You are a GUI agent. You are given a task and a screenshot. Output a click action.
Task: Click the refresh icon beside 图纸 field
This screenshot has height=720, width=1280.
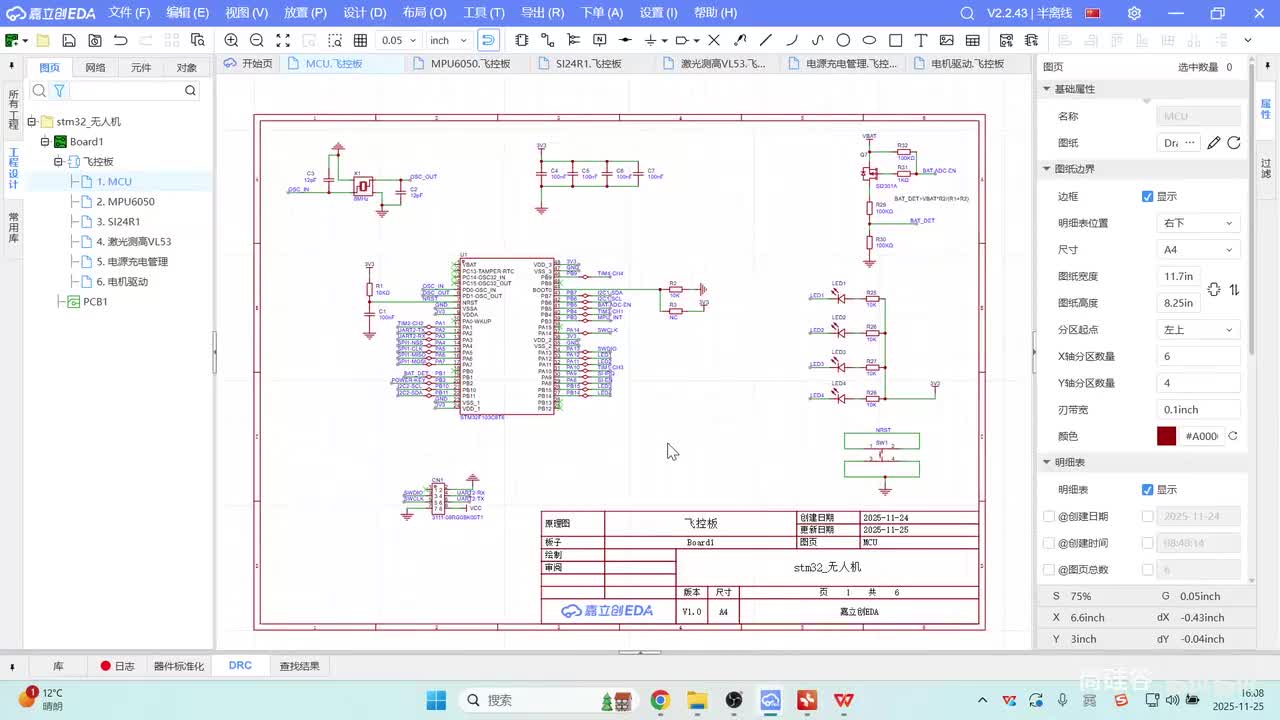pos(1234,143)
